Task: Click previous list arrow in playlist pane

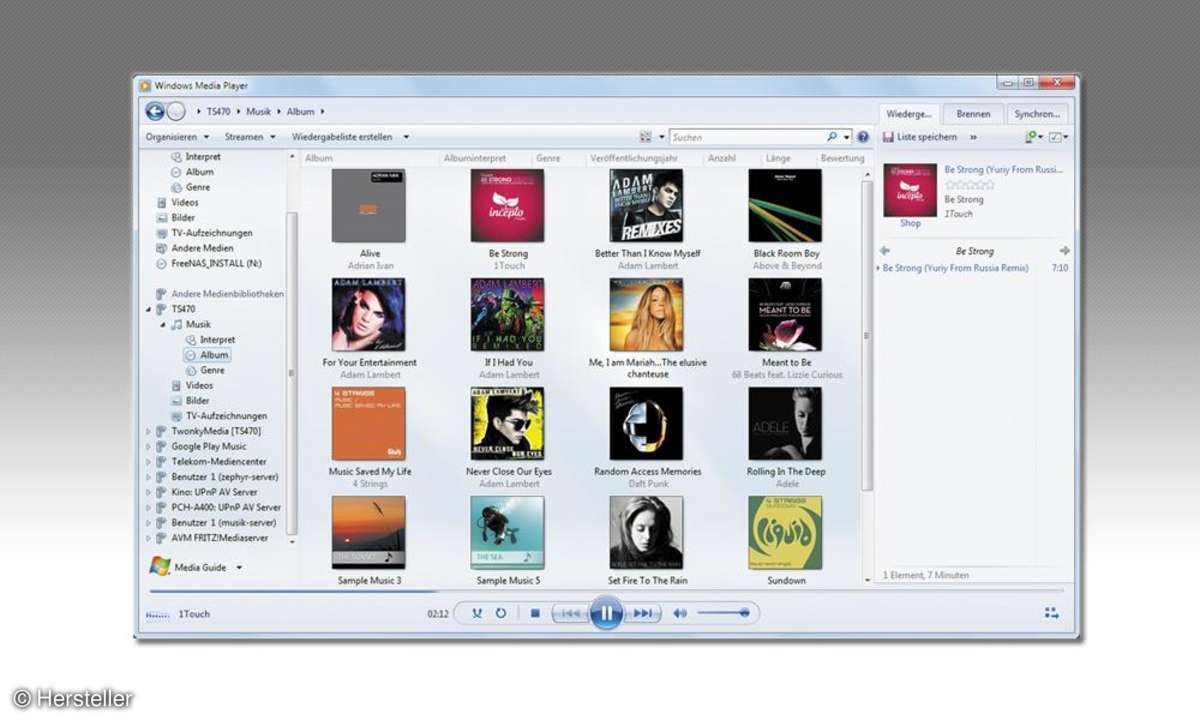Action: pyautogui.click(x=885, y=251)
